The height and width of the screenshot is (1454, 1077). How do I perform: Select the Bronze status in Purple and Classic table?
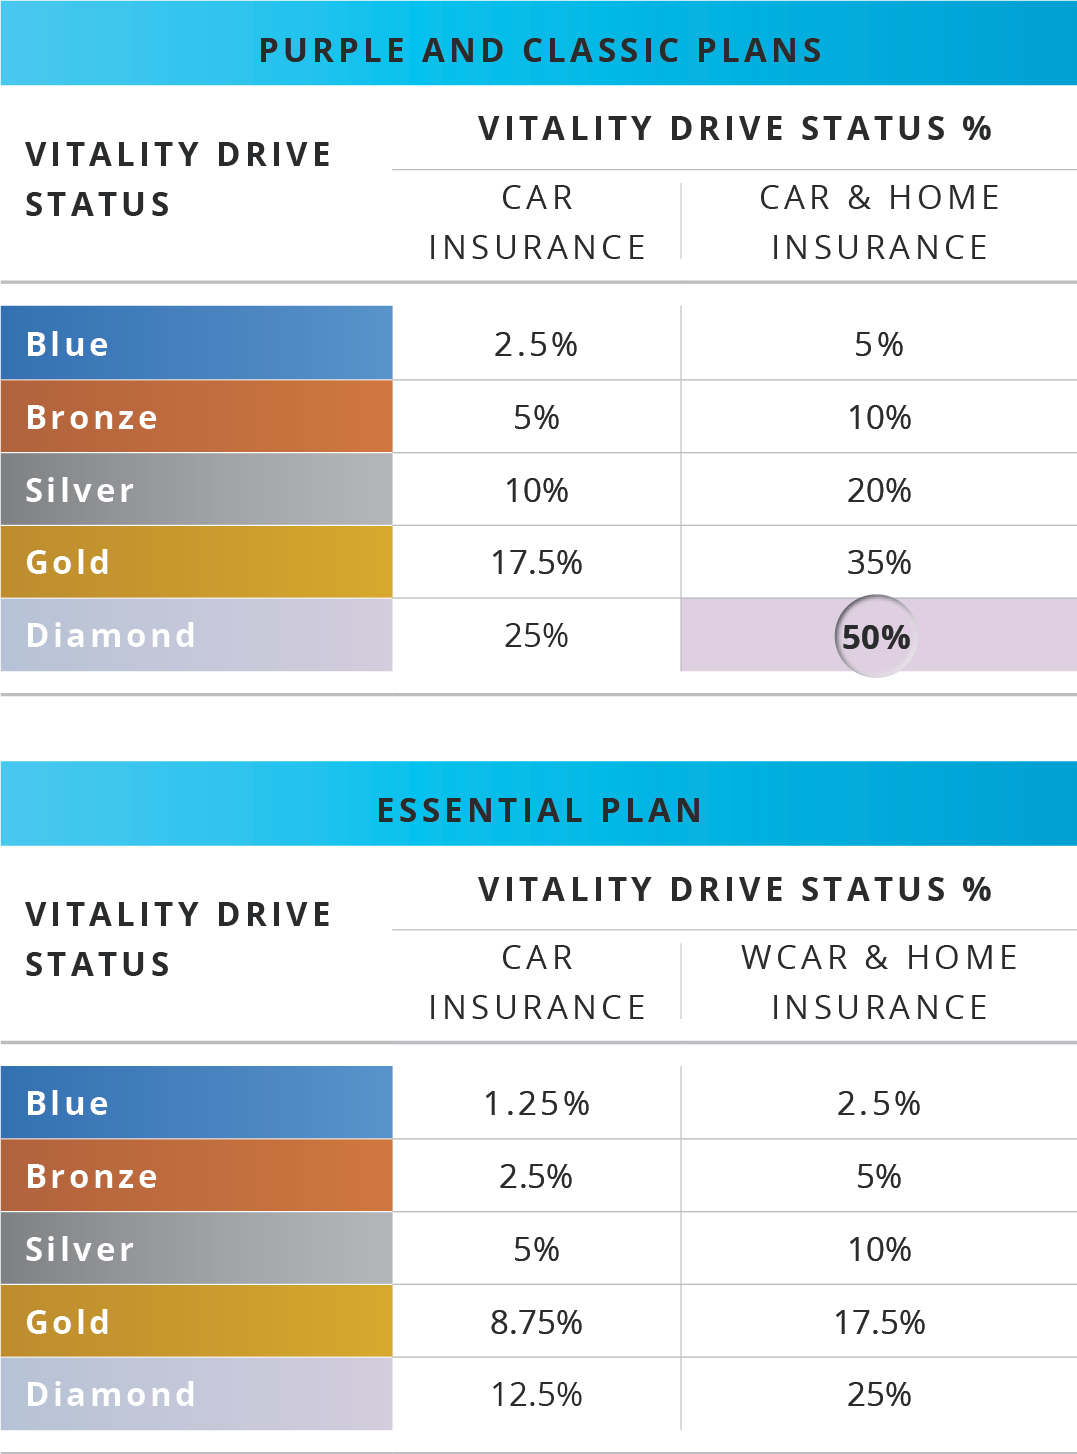coord(196,416)
